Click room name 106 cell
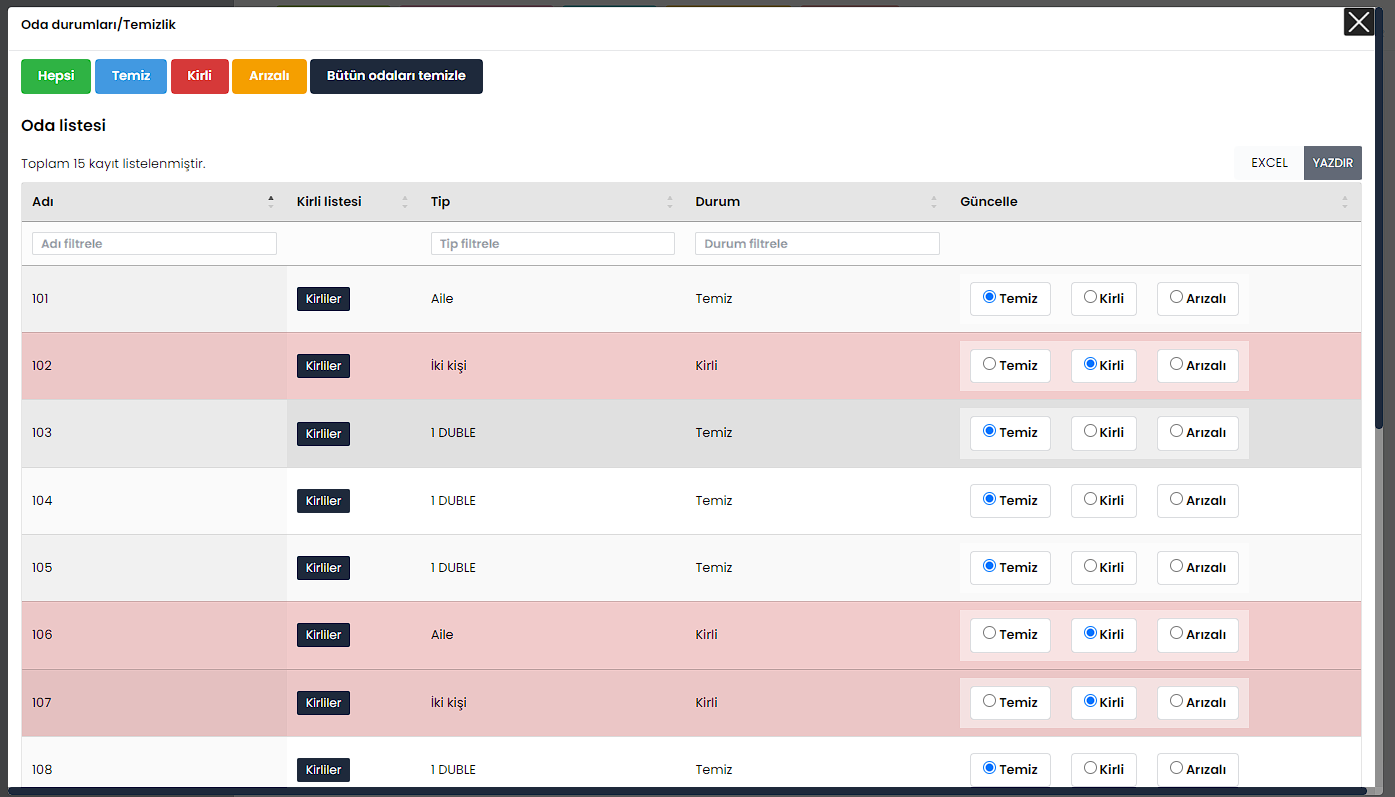The image size is (1395, 797). pyautogui.click(x=154, y=635)
